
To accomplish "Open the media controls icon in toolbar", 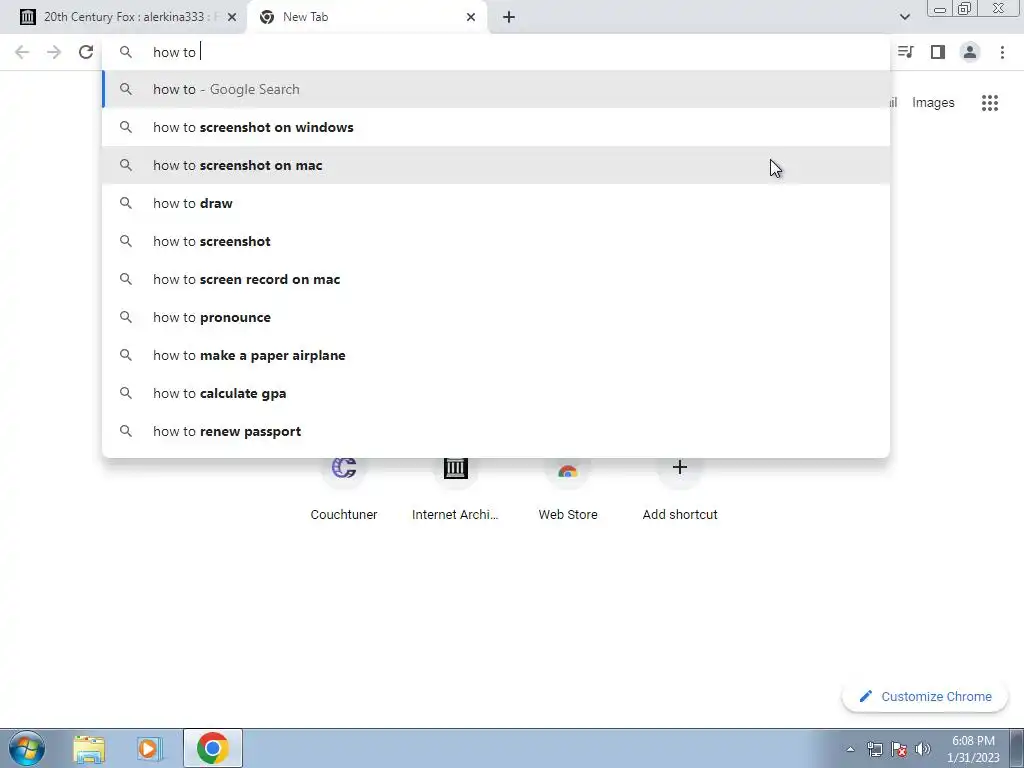I will click(x=906, y=52).
